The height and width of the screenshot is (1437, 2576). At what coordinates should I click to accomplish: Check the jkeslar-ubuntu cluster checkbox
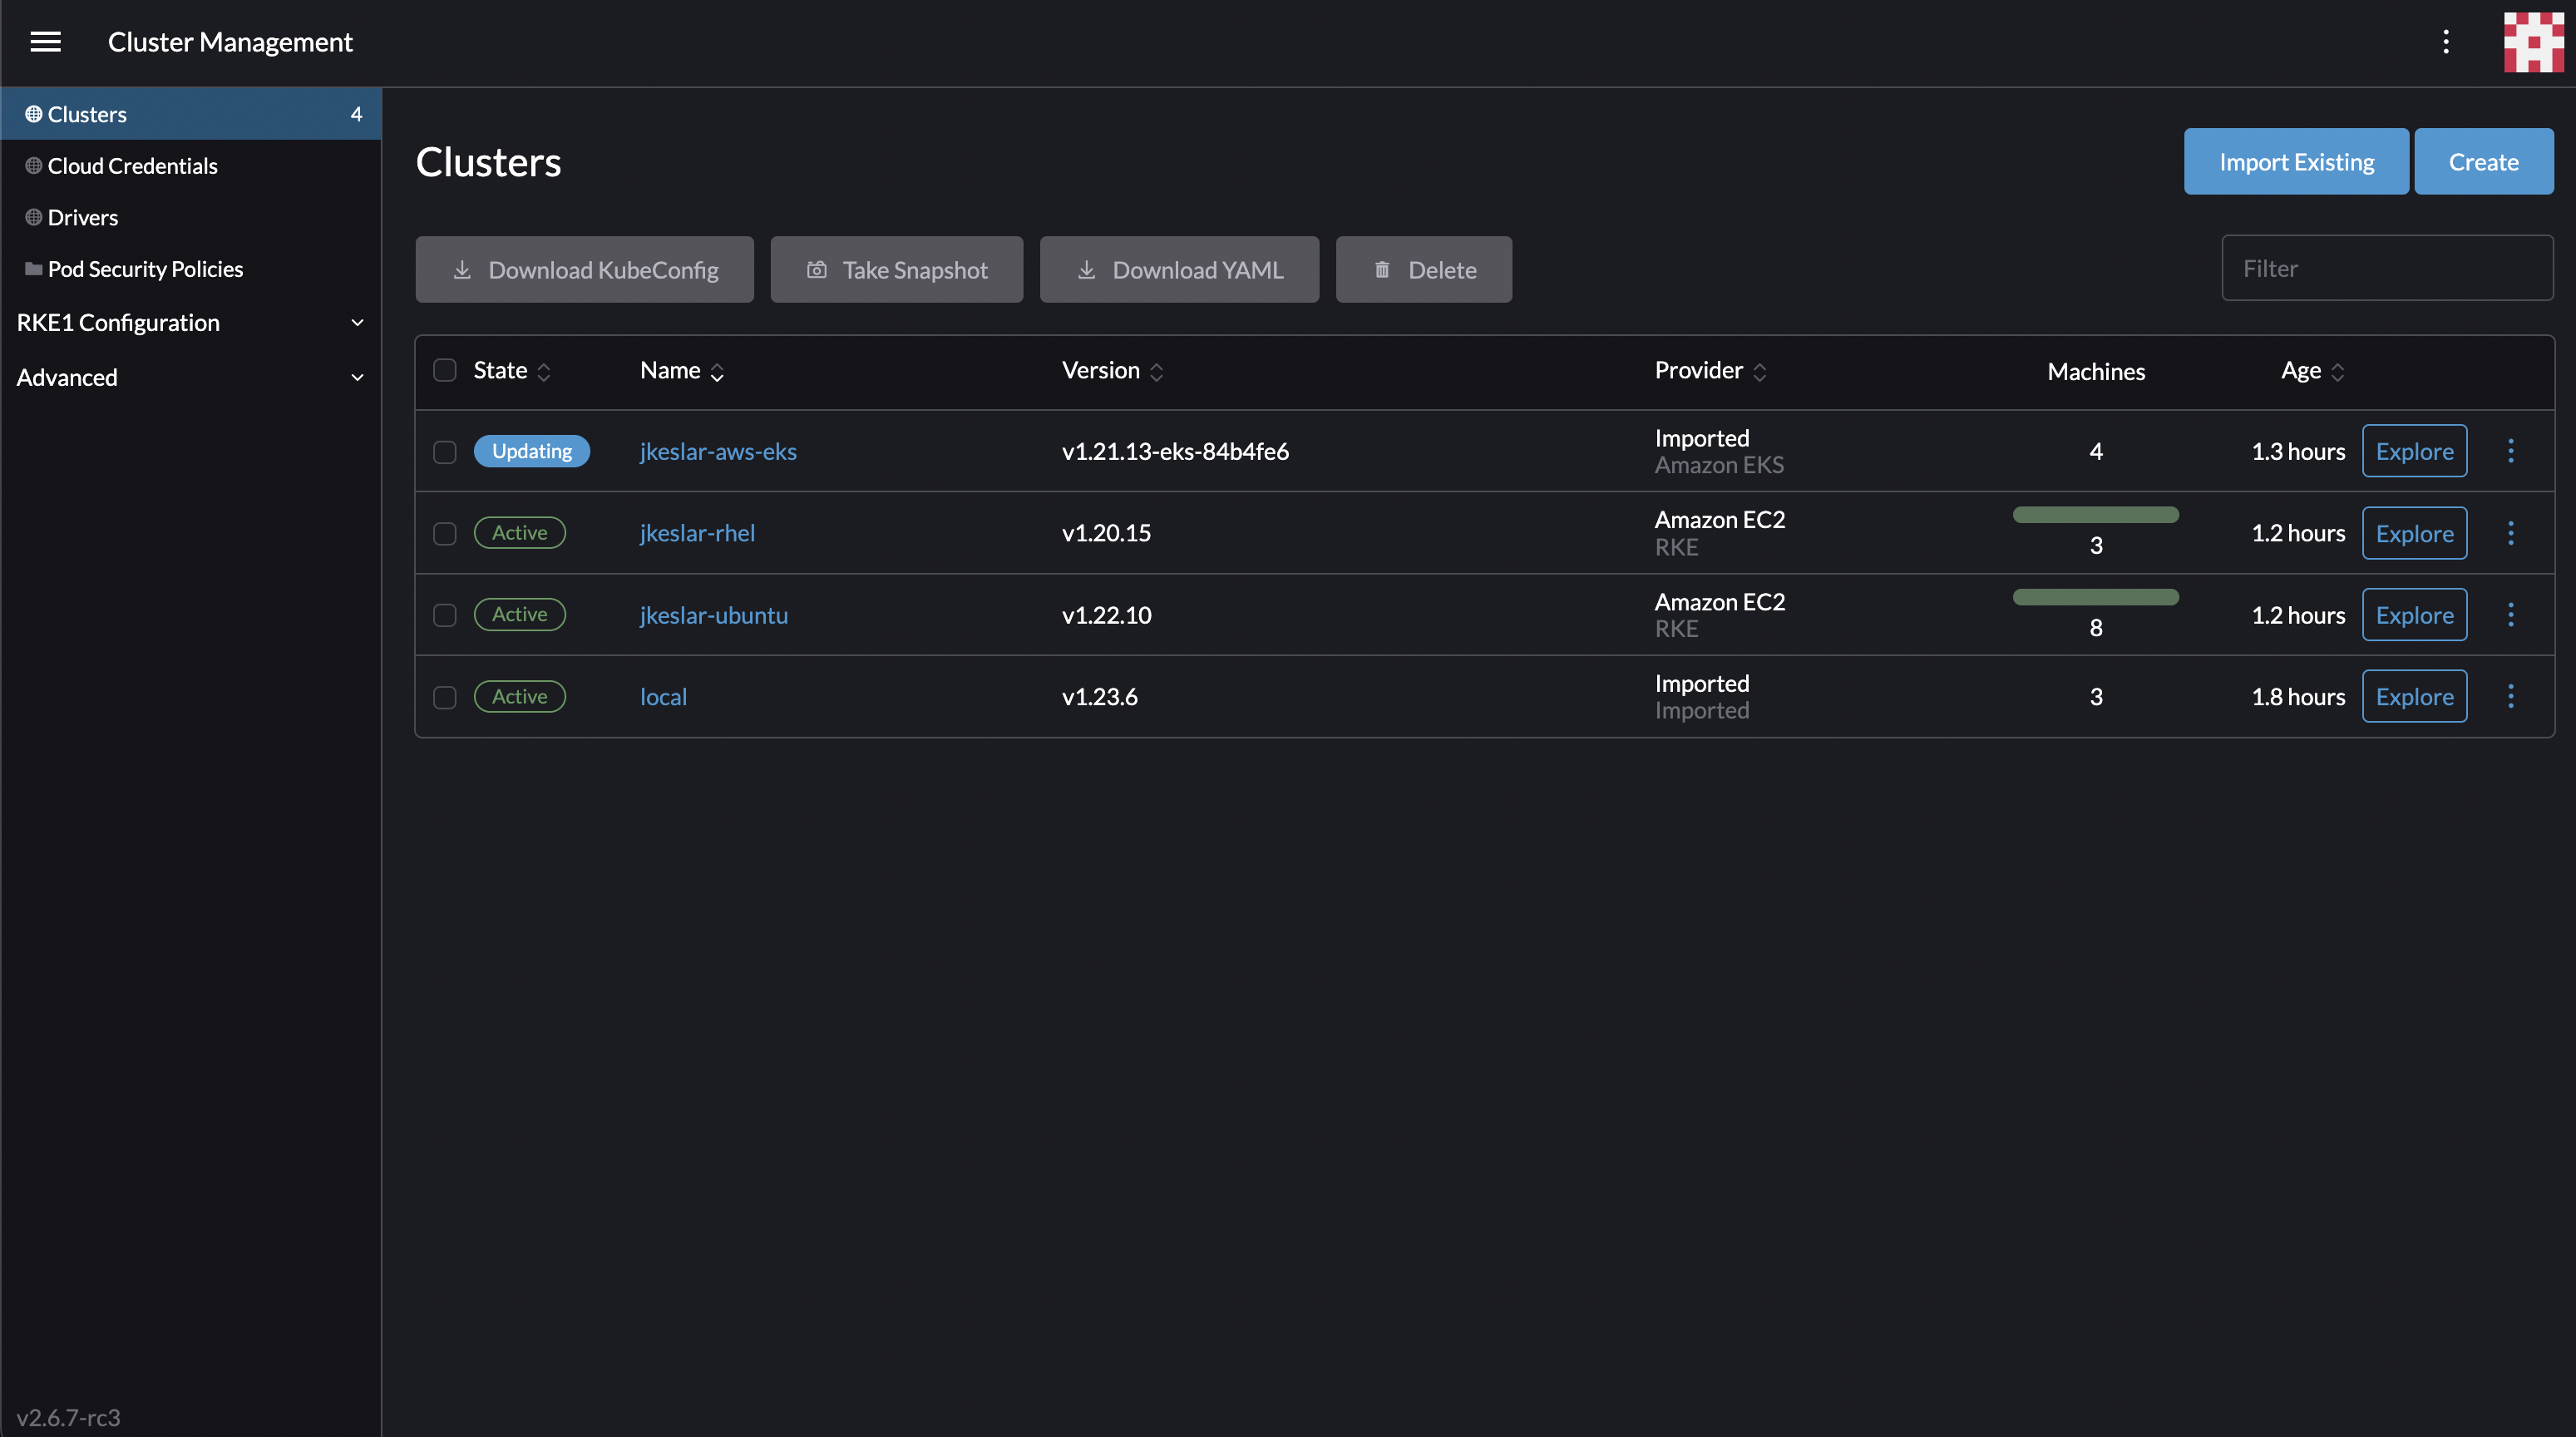(445, 616)
